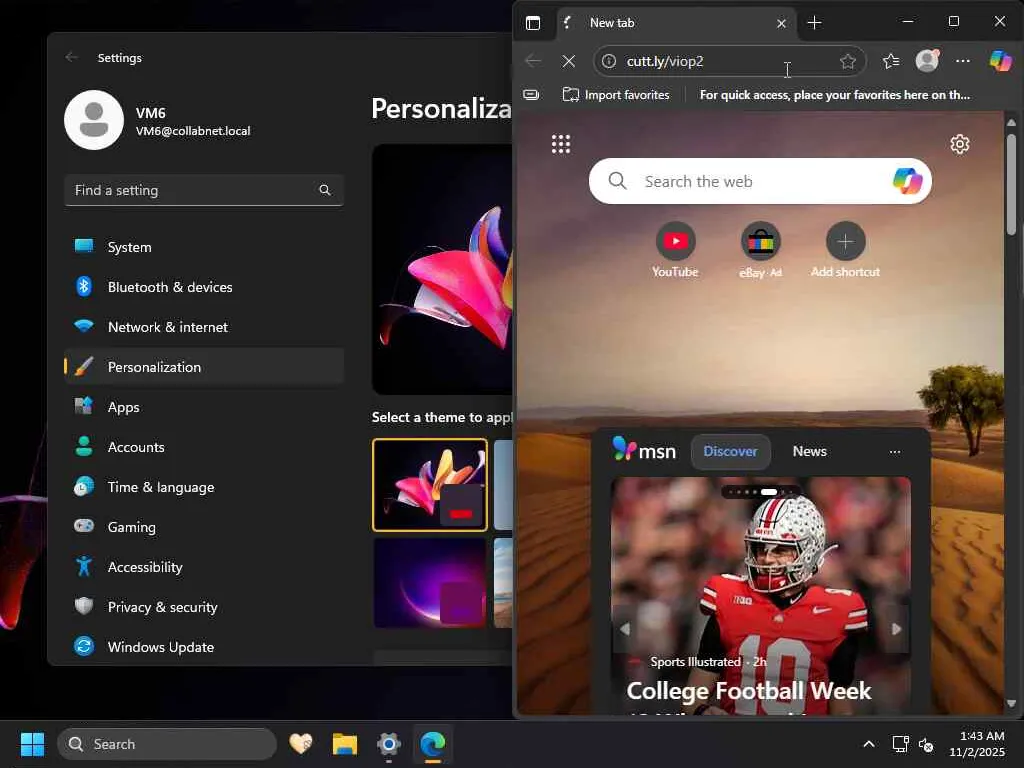Click the cutt.ly/viop2 address bar
1024x768 pixels.
(729, 61)
